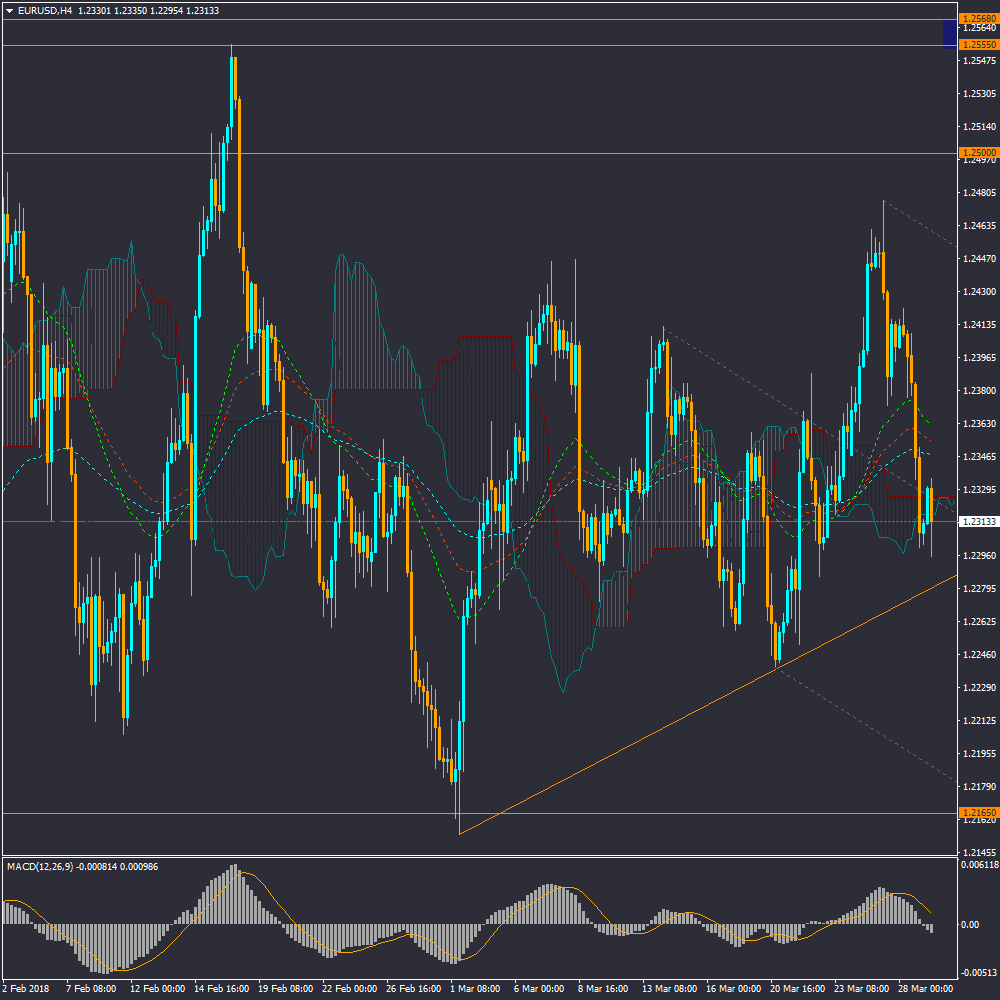Click the 20 Mar 16:00 time axis label
This screenshot has height=1000, width=1000.
coord(797,988)
